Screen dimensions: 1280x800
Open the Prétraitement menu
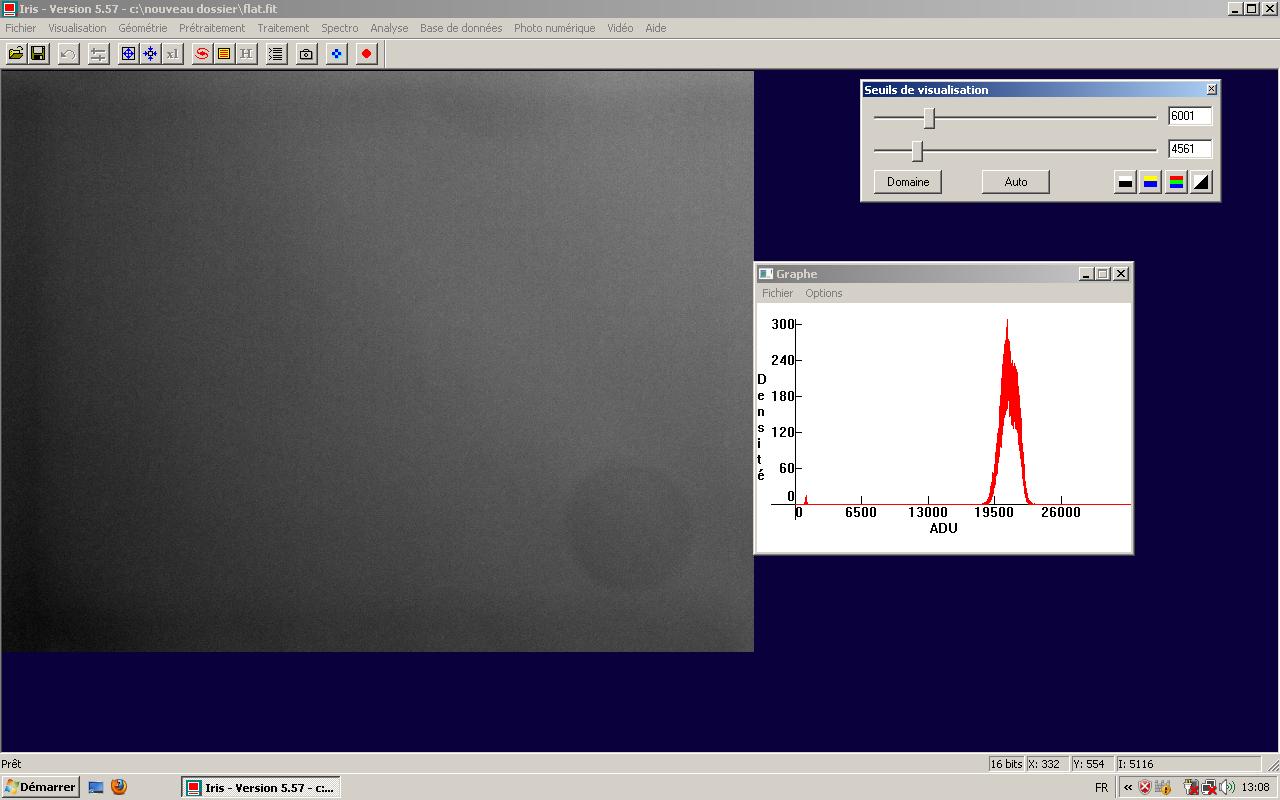(212, 28)
